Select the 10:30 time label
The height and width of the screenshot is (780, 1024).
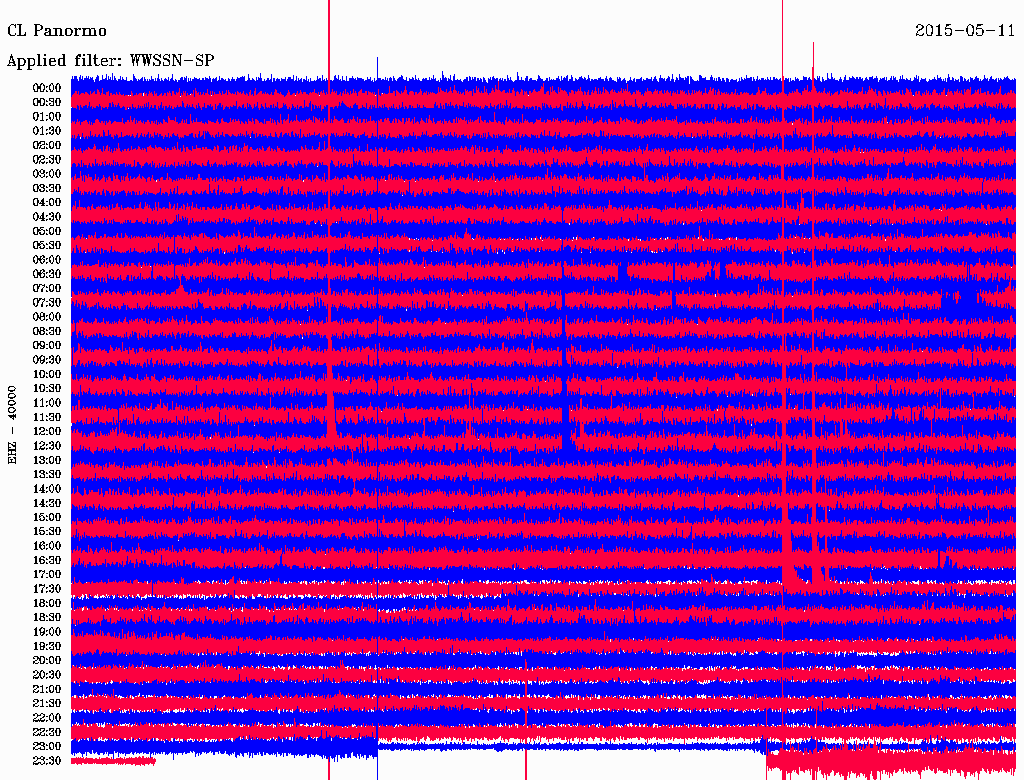point(47,388)
